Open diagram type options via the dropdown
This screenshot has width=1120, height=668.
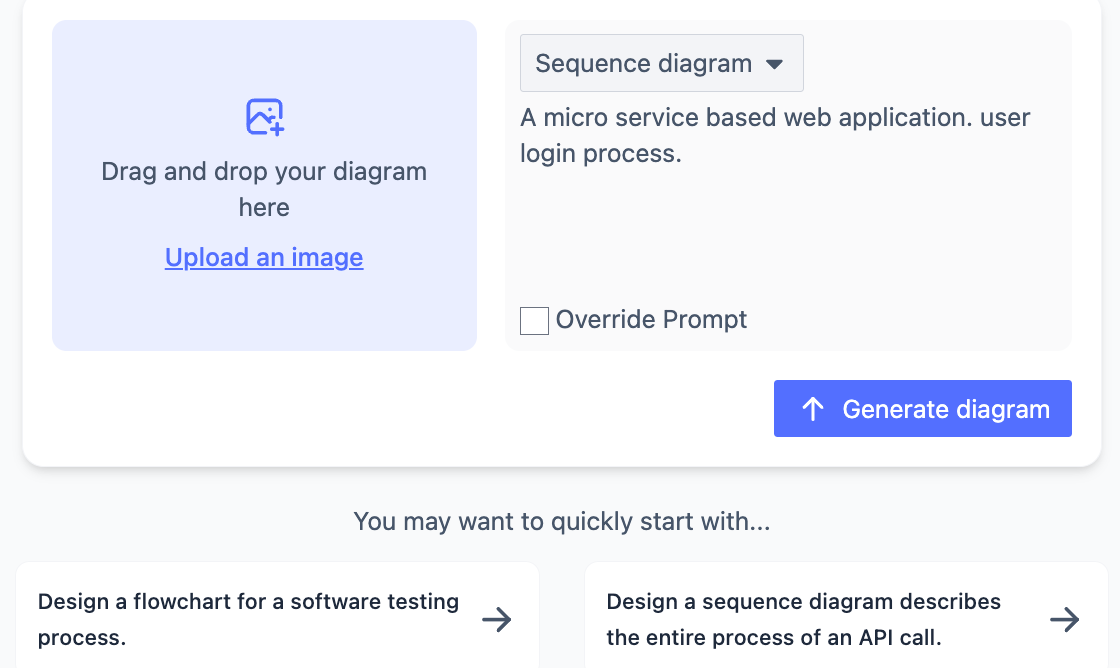661,62
